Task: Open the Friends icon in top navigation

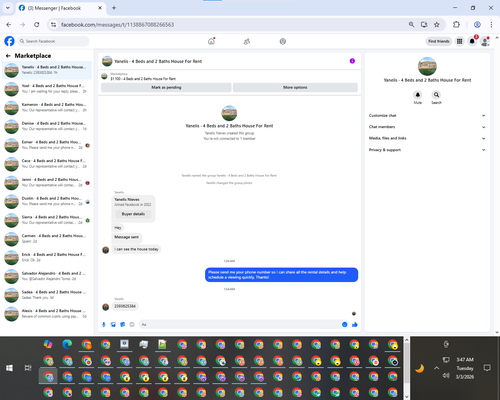Action: click(247, 41)
